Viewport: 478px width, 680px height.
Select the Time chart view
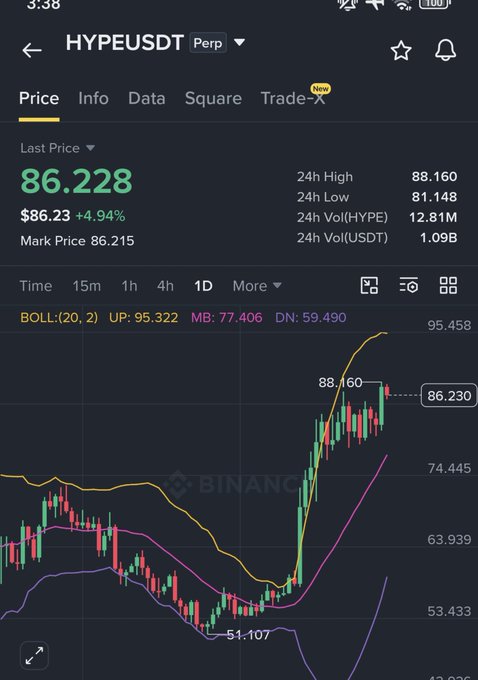click(36, 286)
